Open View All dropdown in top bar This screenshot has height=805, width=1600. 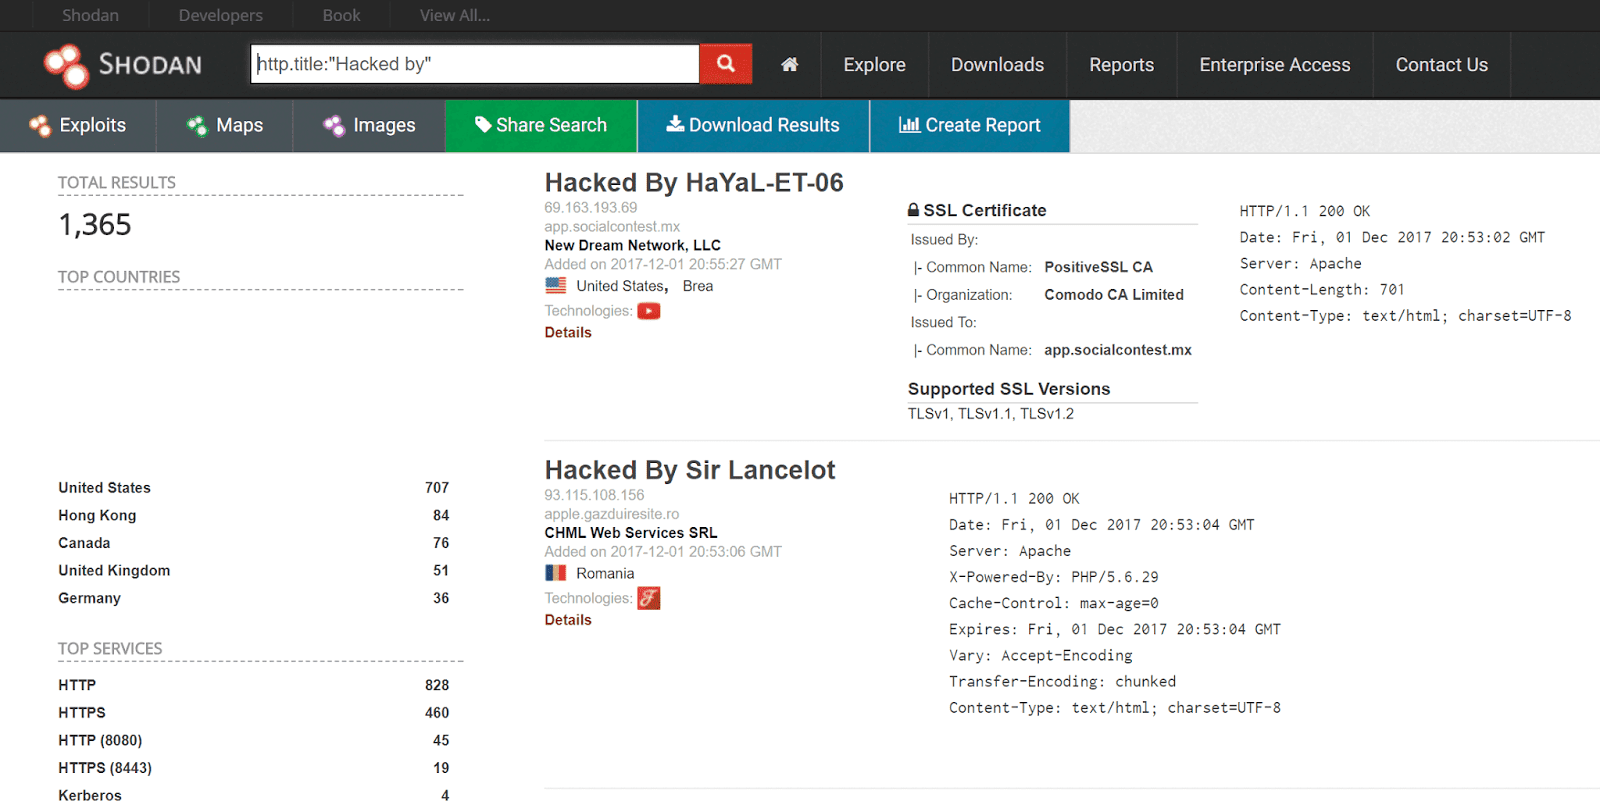point(454,15)
